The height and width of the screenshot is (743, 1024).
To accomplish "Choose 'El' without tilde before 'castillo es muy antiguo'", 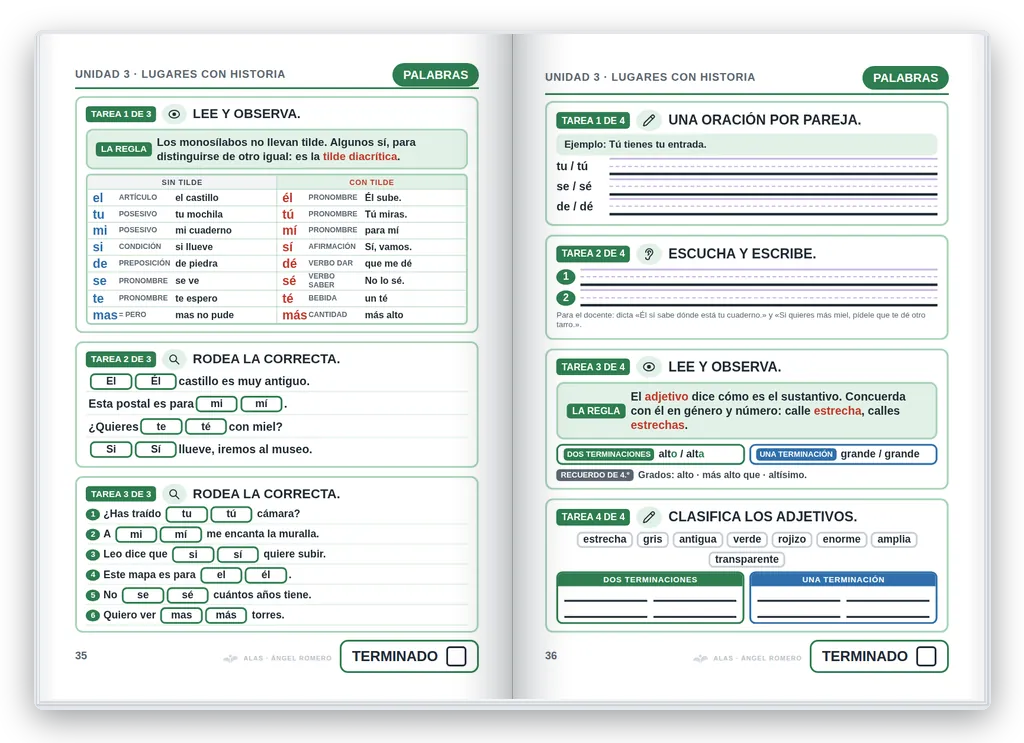I will (111, 381).
